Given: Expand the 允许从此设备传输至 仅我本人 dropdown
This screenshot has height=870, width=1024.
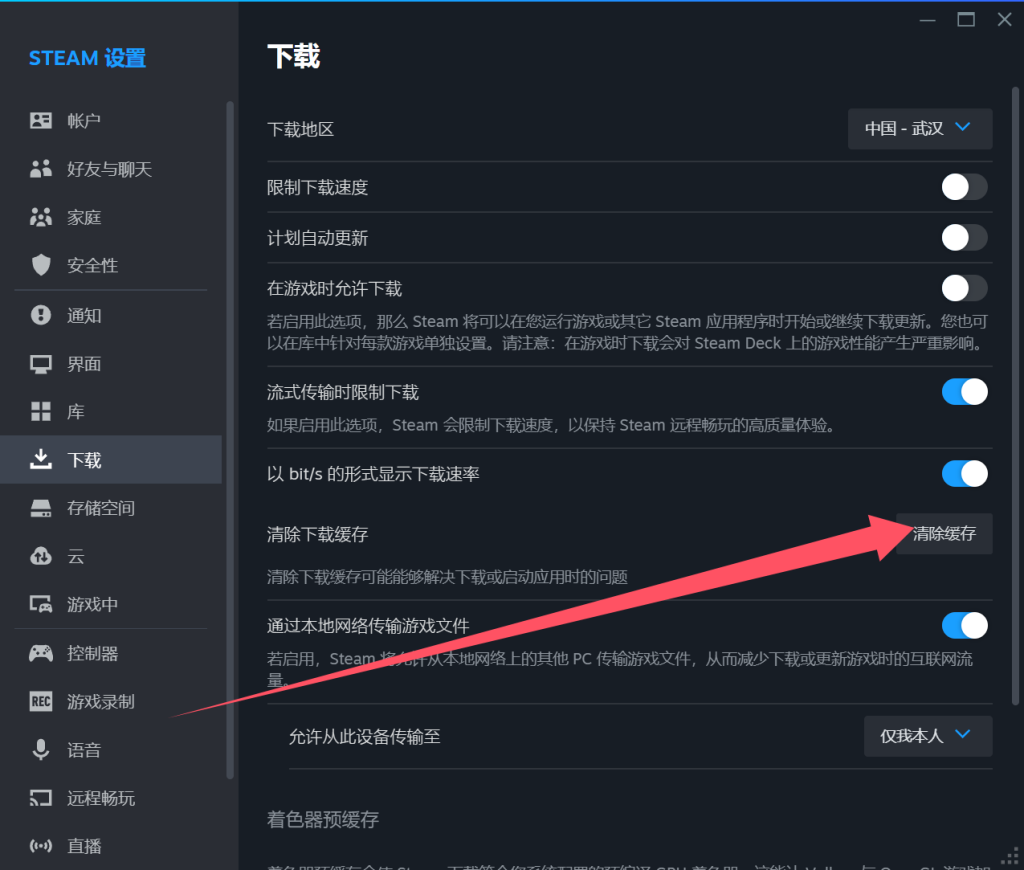Looking at the screenshot, I should 927,736.
